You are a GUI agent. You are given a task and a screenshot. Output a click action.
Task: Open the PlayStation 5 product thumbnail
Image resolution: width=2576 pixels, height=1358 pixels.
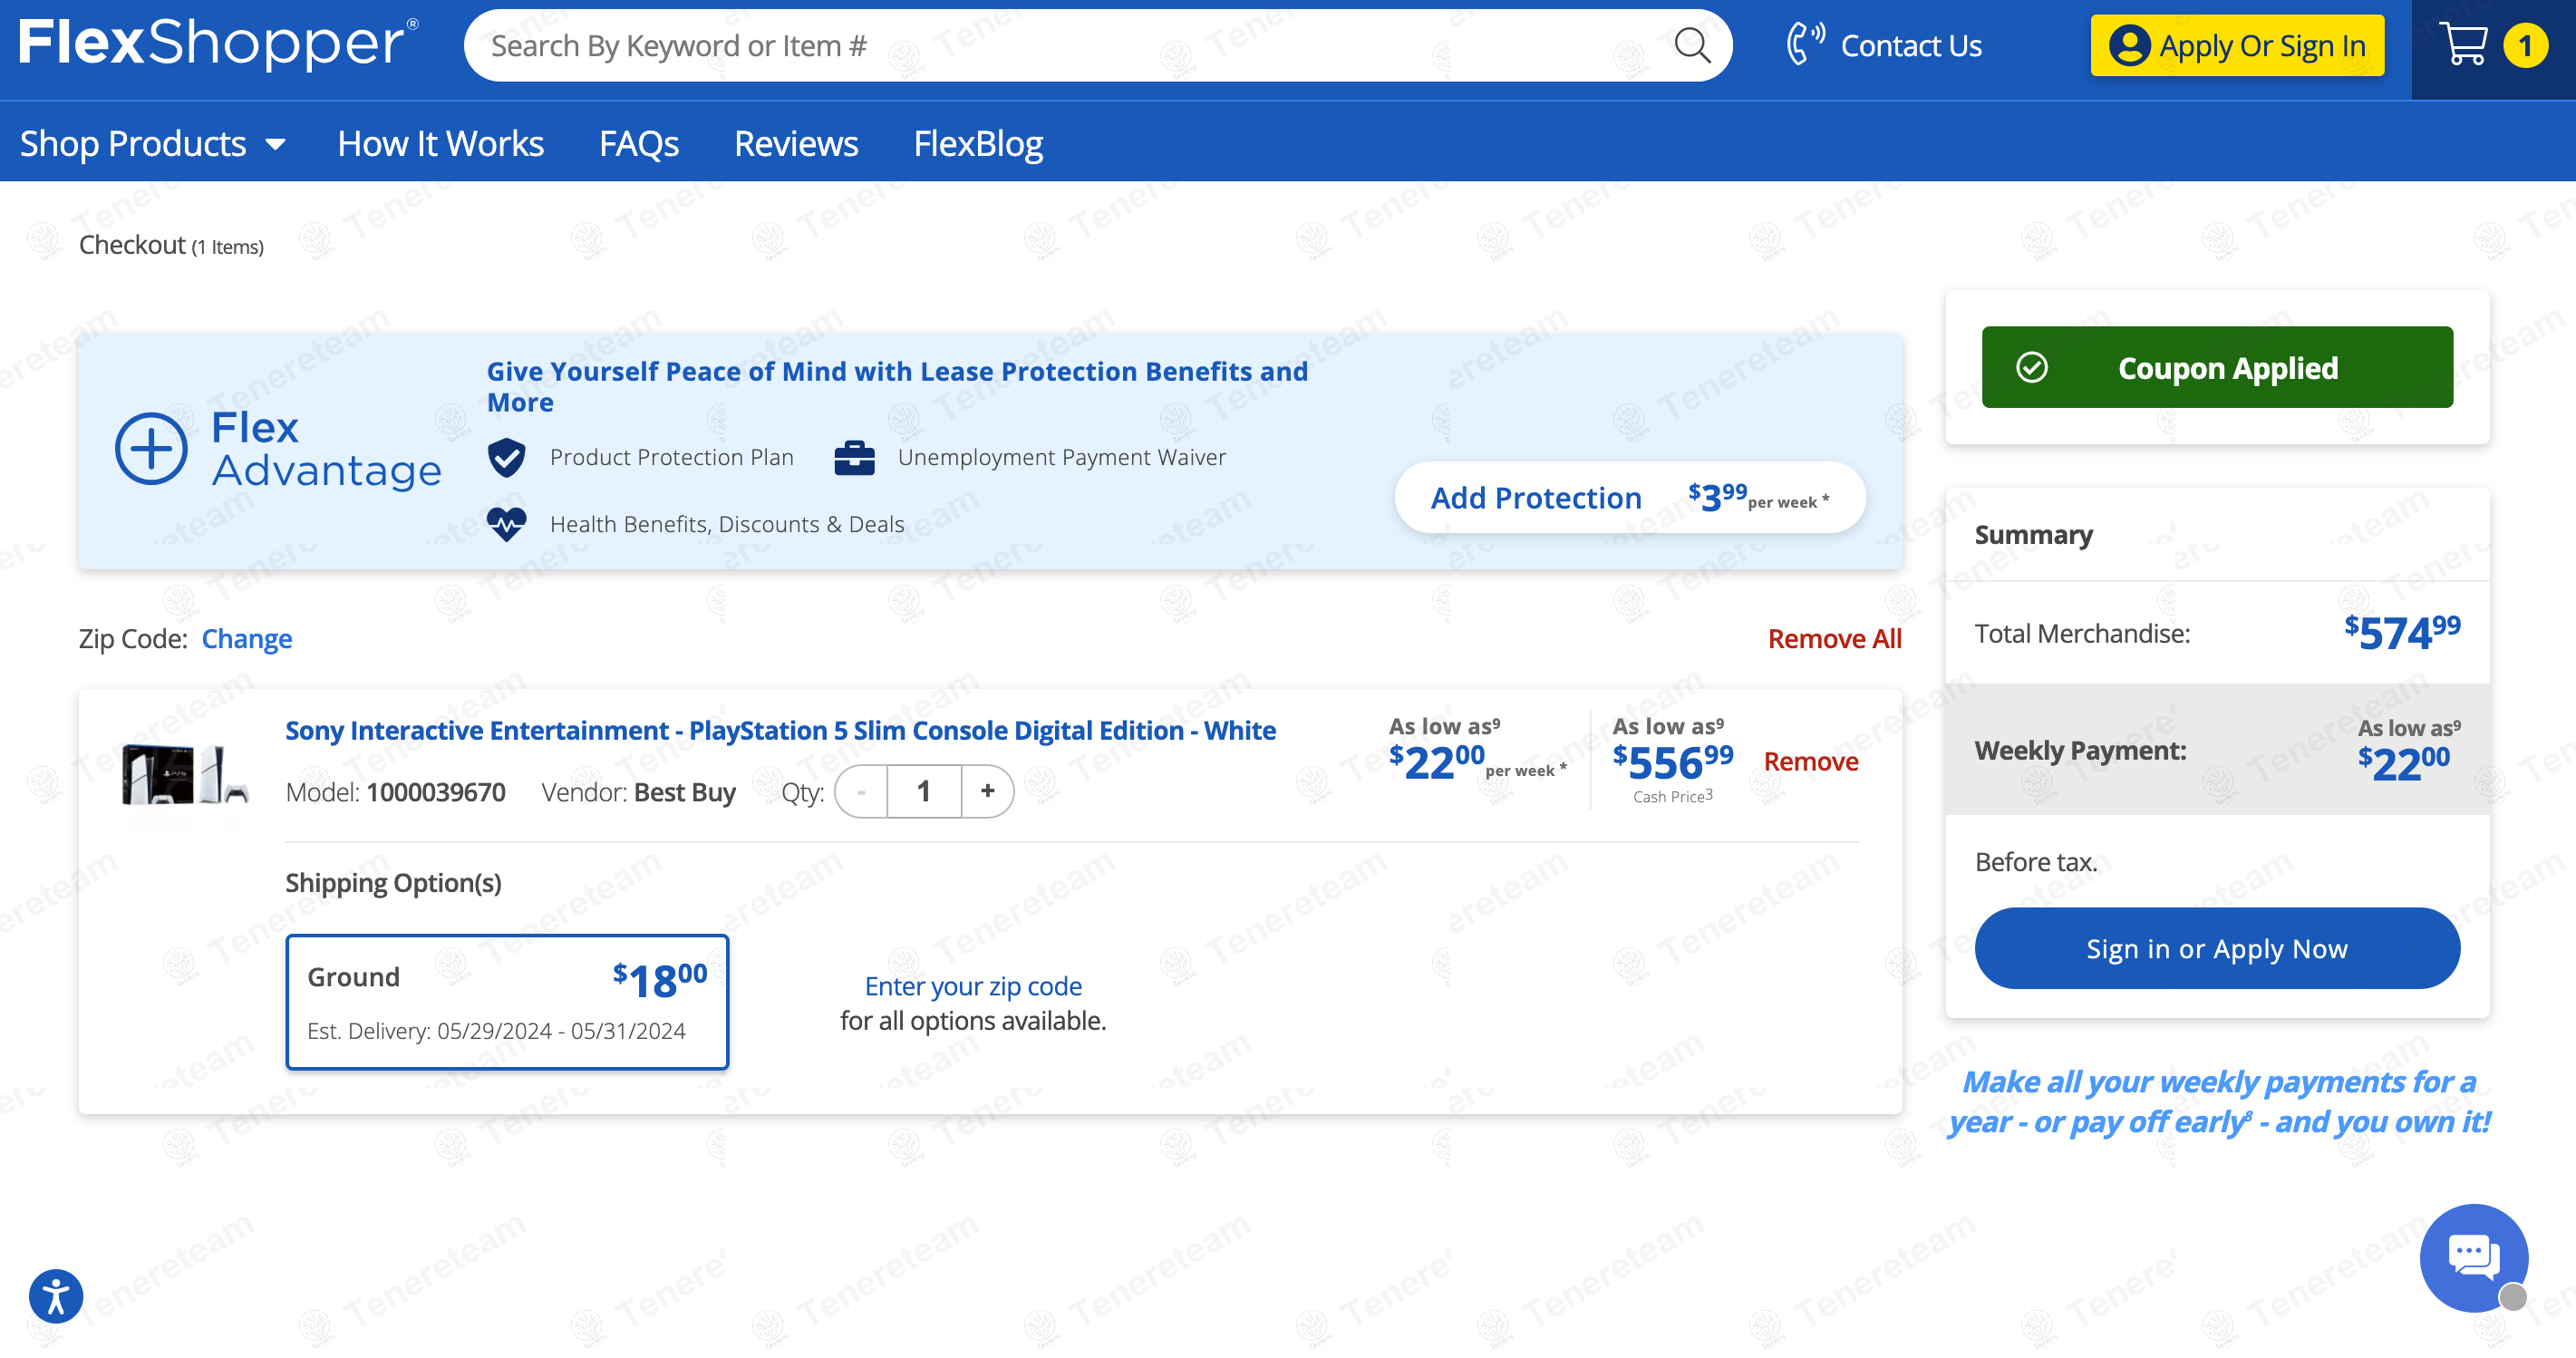coord(183,773)
